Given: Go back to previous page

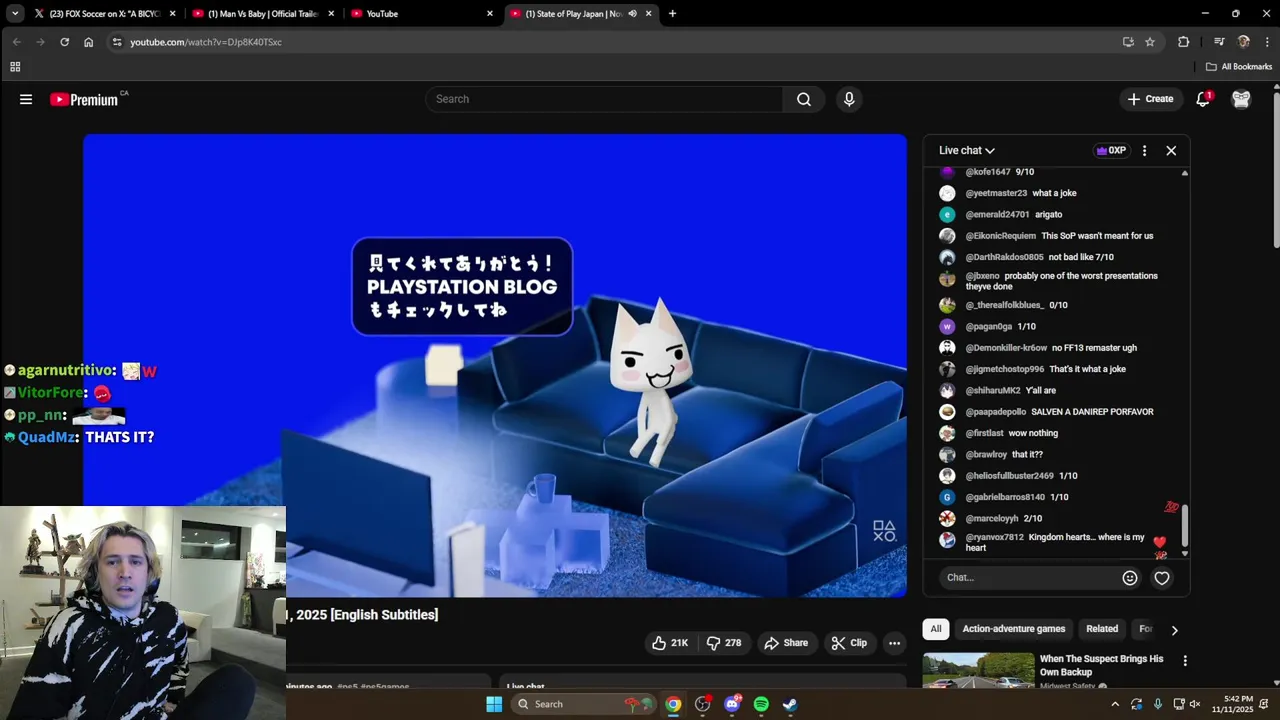Looking at the screenshot, I should pos(17,42).
